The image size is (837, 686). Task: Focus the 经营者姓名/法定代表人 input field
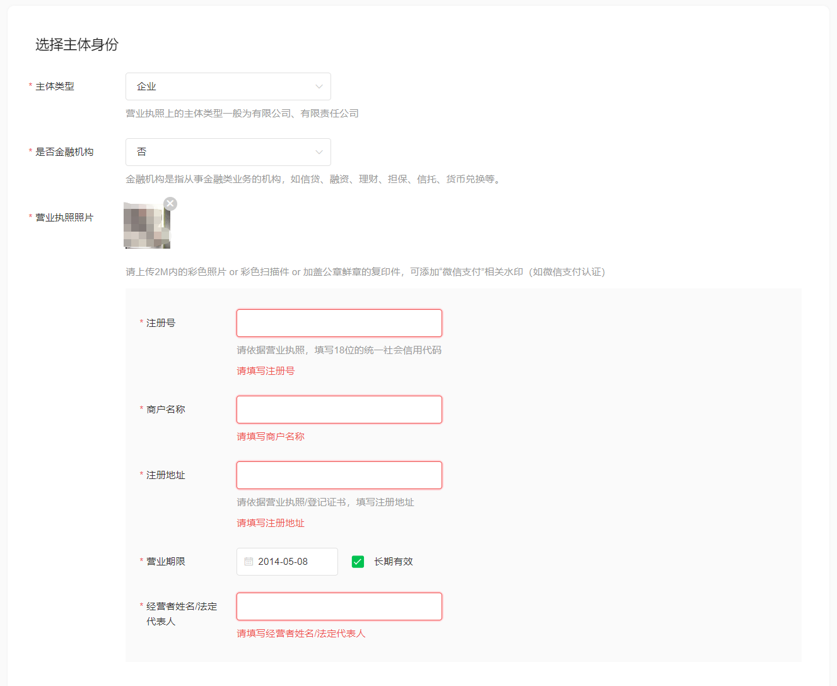(x=339, y=606)
